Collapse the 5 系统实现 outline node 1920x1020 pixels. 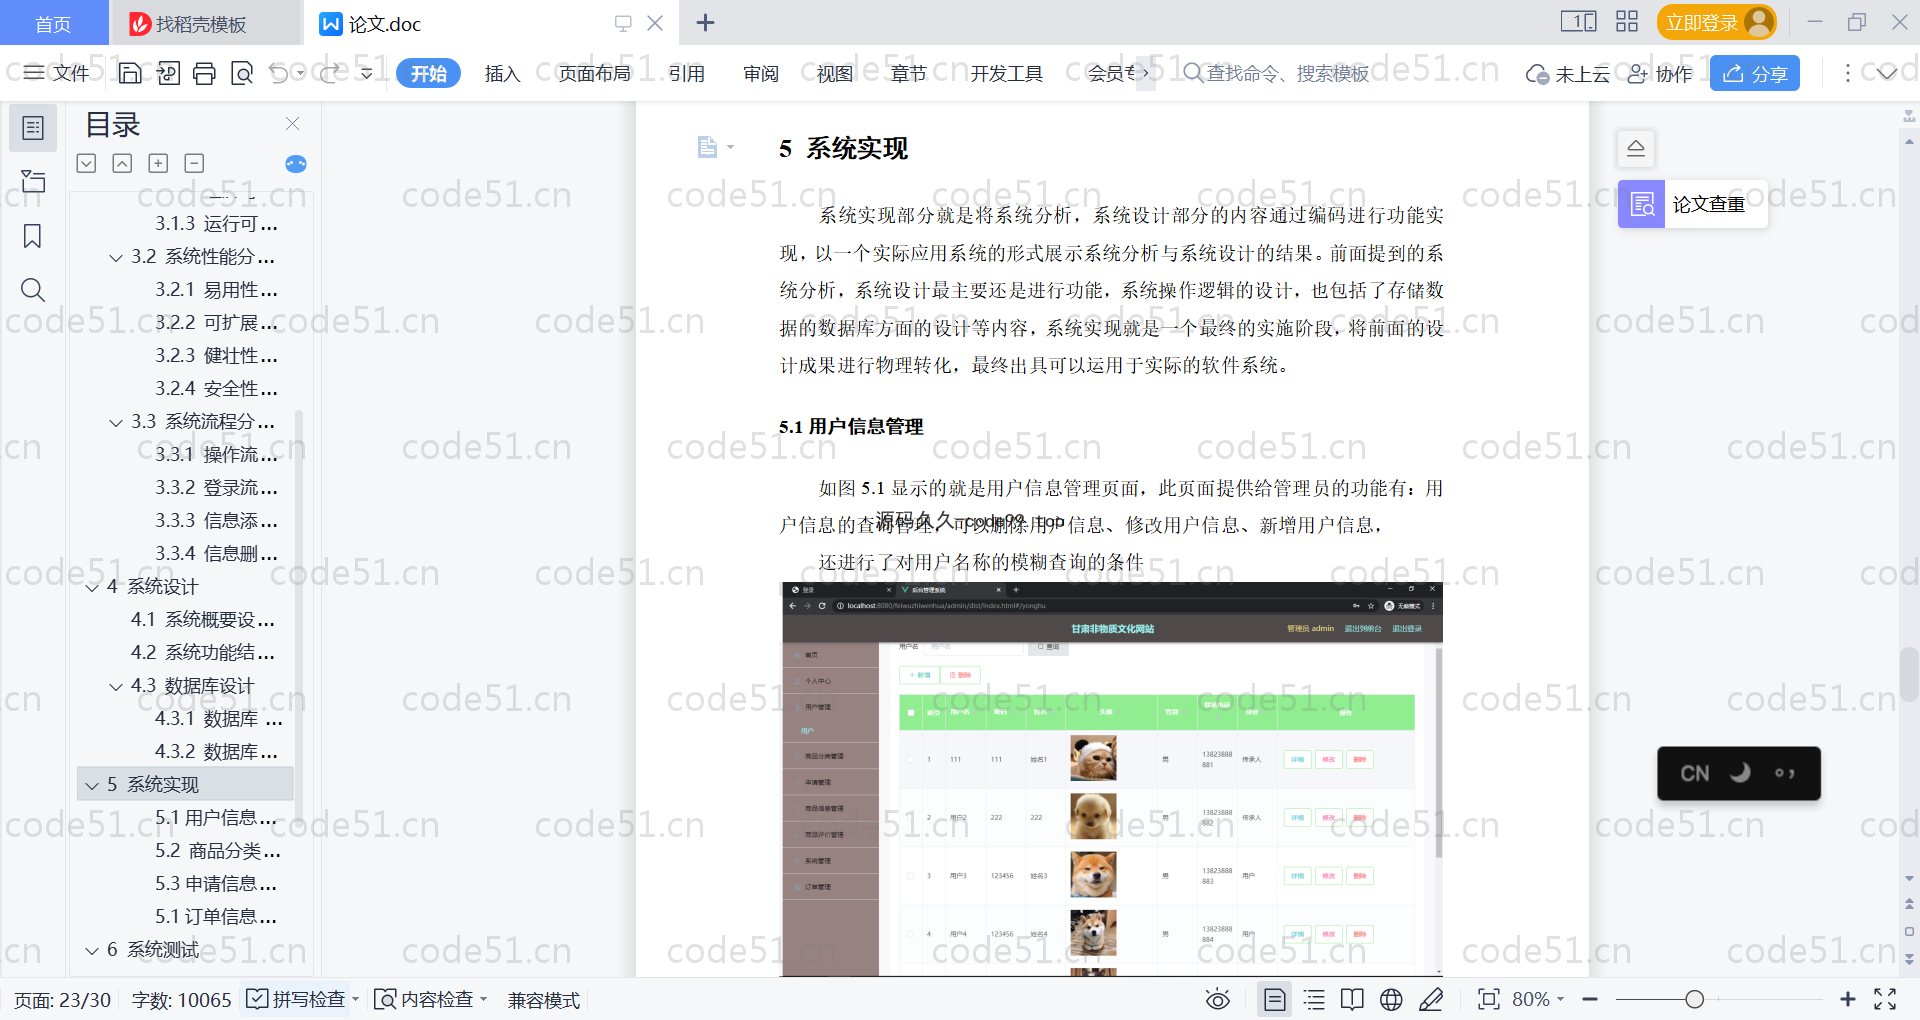tap(92, 785)
